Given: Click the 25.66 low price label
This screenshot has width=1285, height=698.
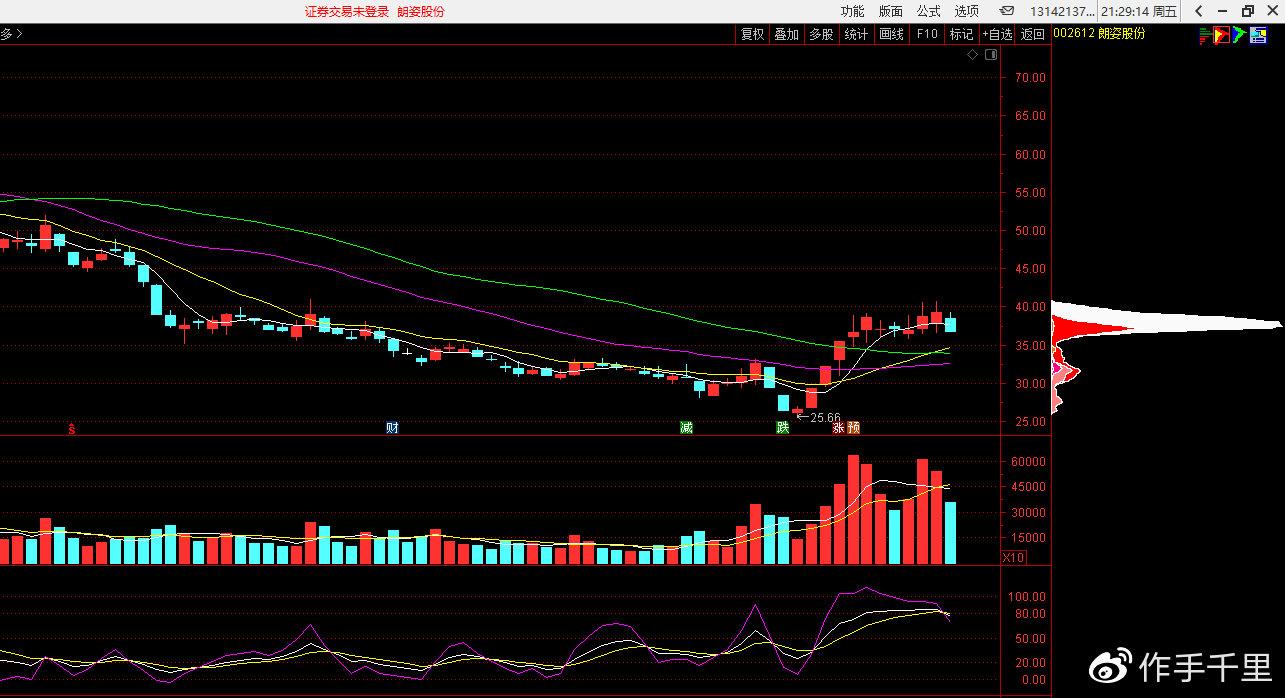Looking at the screenshot, I should click(x=826, y=417).
